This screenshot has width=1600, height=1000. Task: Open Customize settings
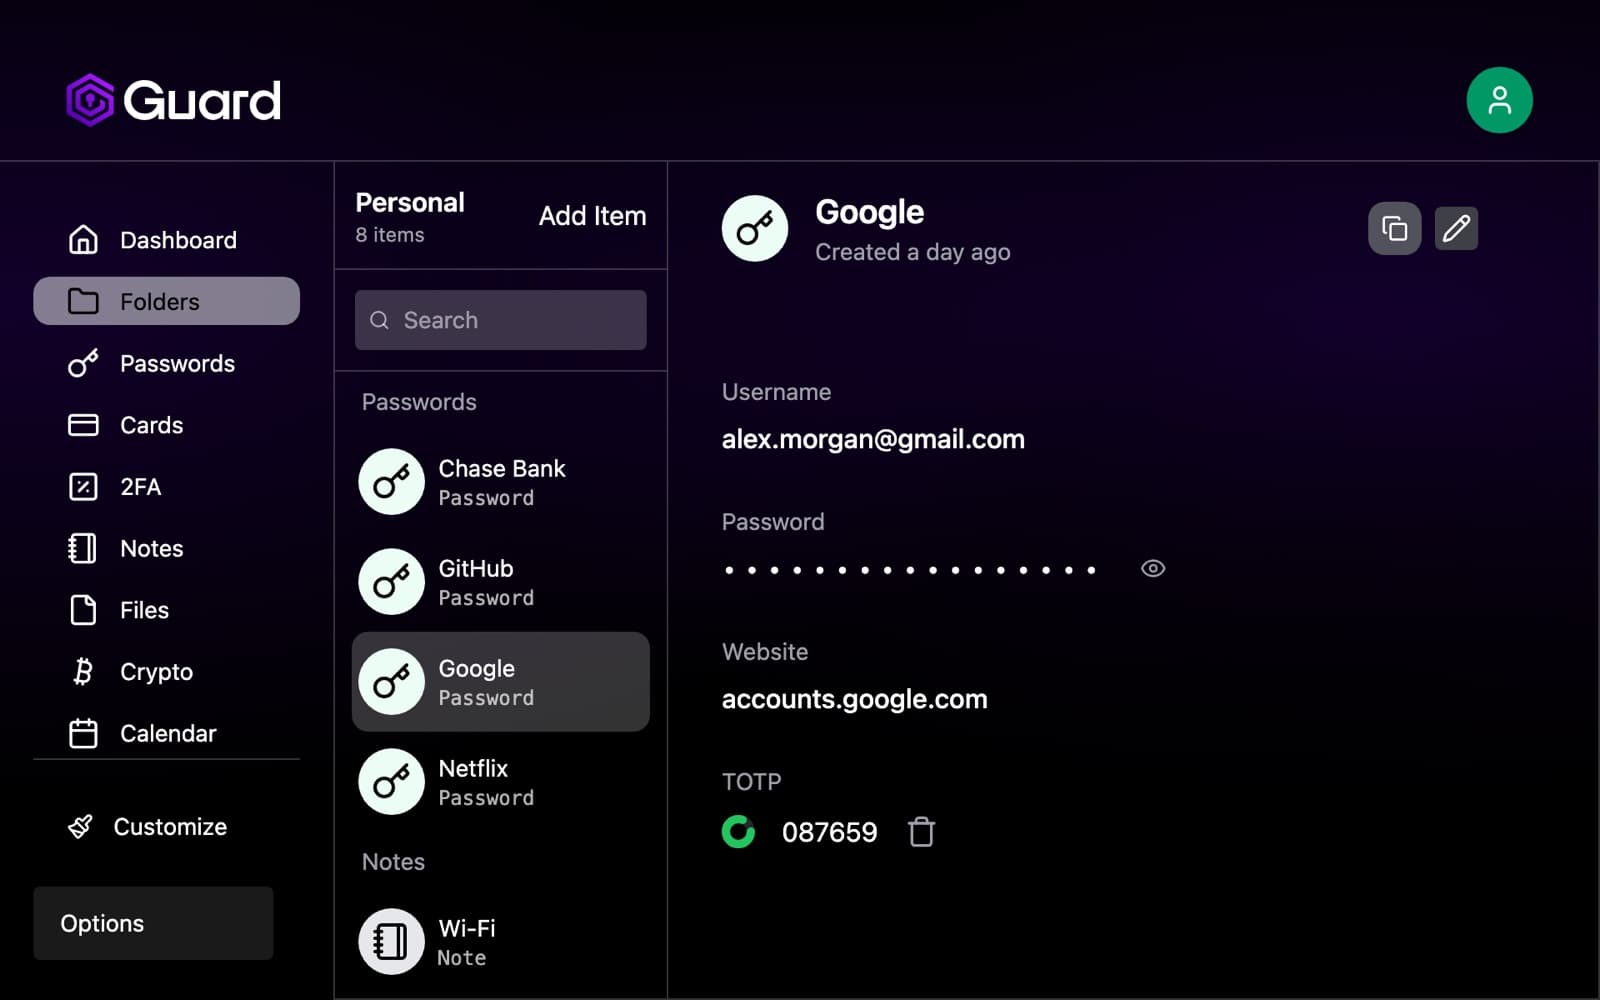[148, 827]
